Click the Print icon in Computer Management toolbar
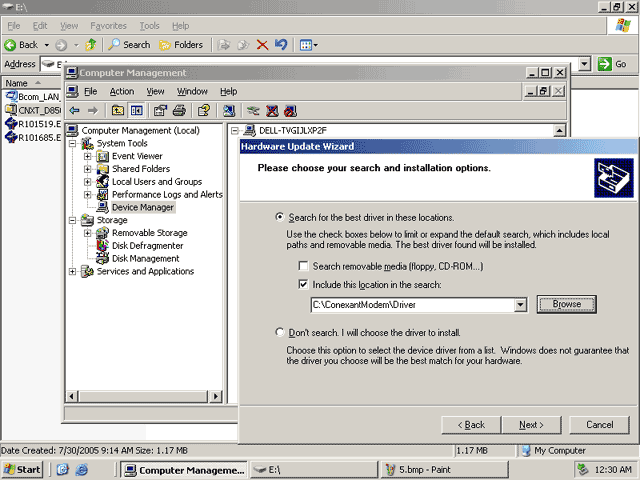This screenshot has height=480, width=640. pos(179,110)
